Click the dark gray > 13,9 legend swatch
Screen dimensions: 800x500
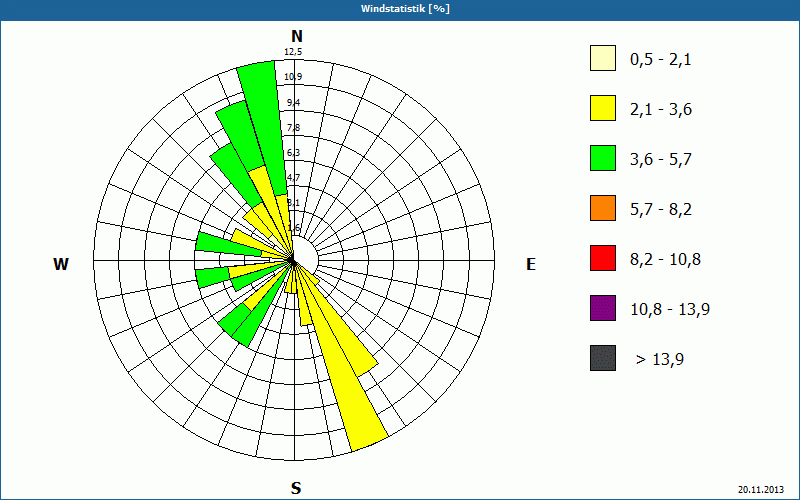click(x=603, y=358)
